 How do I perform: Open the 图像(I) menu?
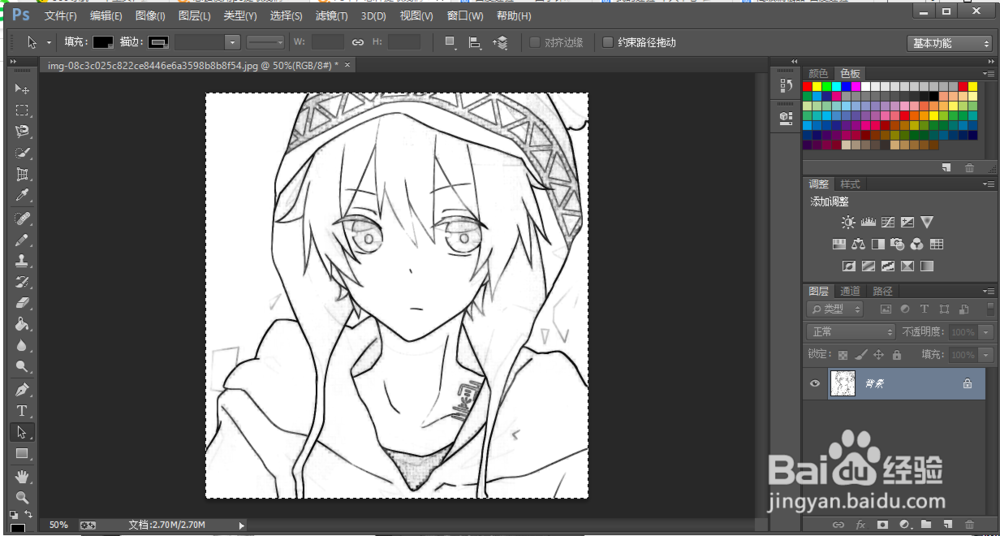coord(150,16)
